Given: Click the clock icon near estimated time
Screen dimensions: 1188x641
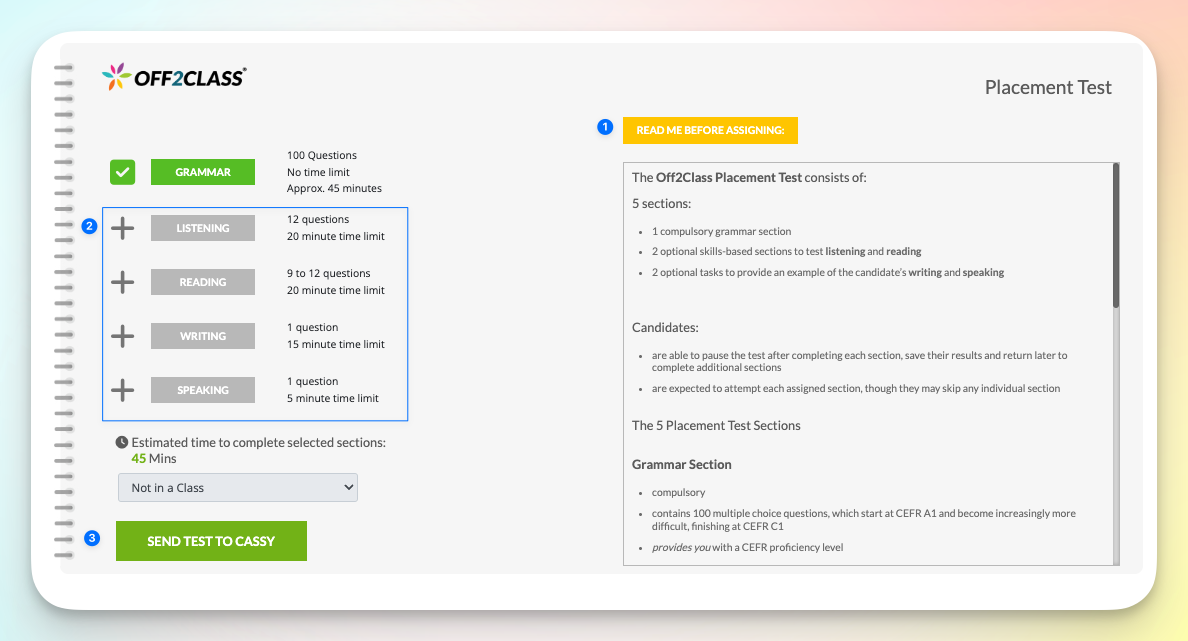Looking at the screenshot, I should pos(122,442).
